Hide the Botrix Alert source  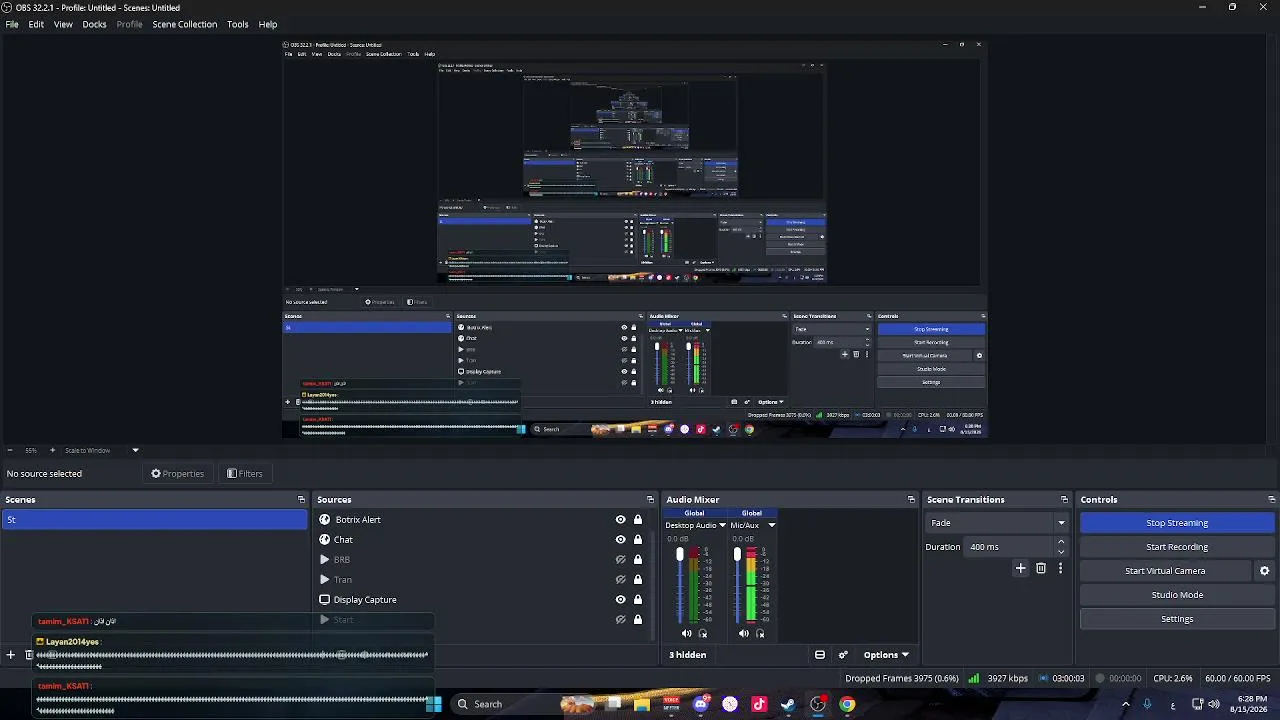point(620,520)
